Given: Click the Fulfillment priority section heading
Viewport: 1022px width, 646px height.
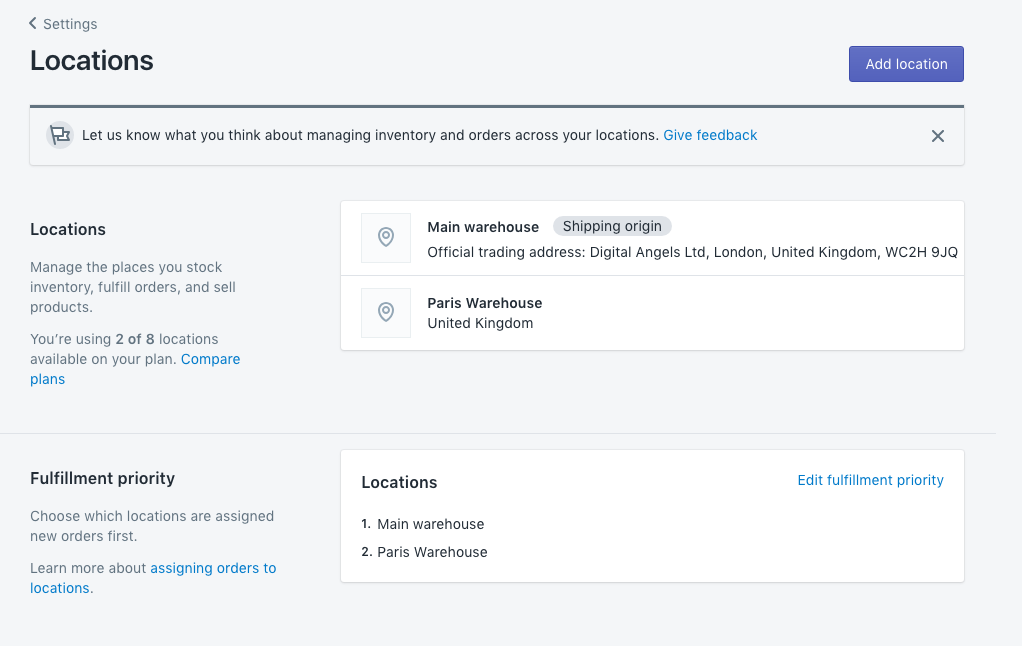Looking at the screenshot, I should pos(102,478).
